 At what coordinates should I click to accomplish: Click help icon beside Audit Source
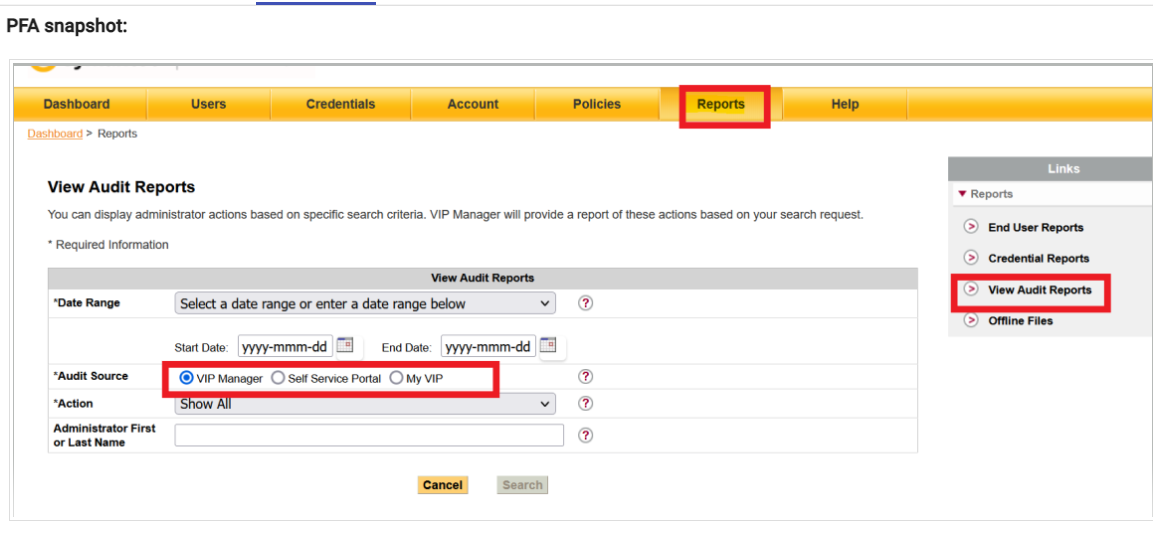pos(586,377)
